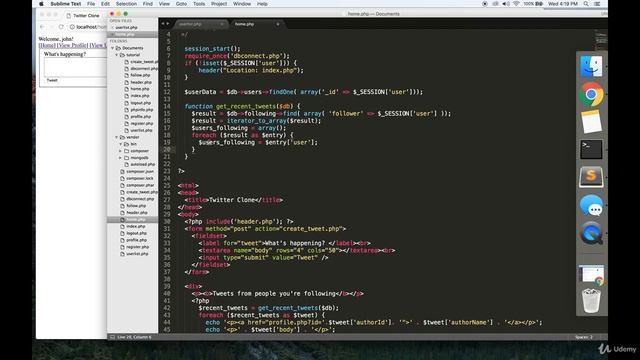Open the Notes app in the Dock
This screenshot has width=640, height=360.
[591, 122]
